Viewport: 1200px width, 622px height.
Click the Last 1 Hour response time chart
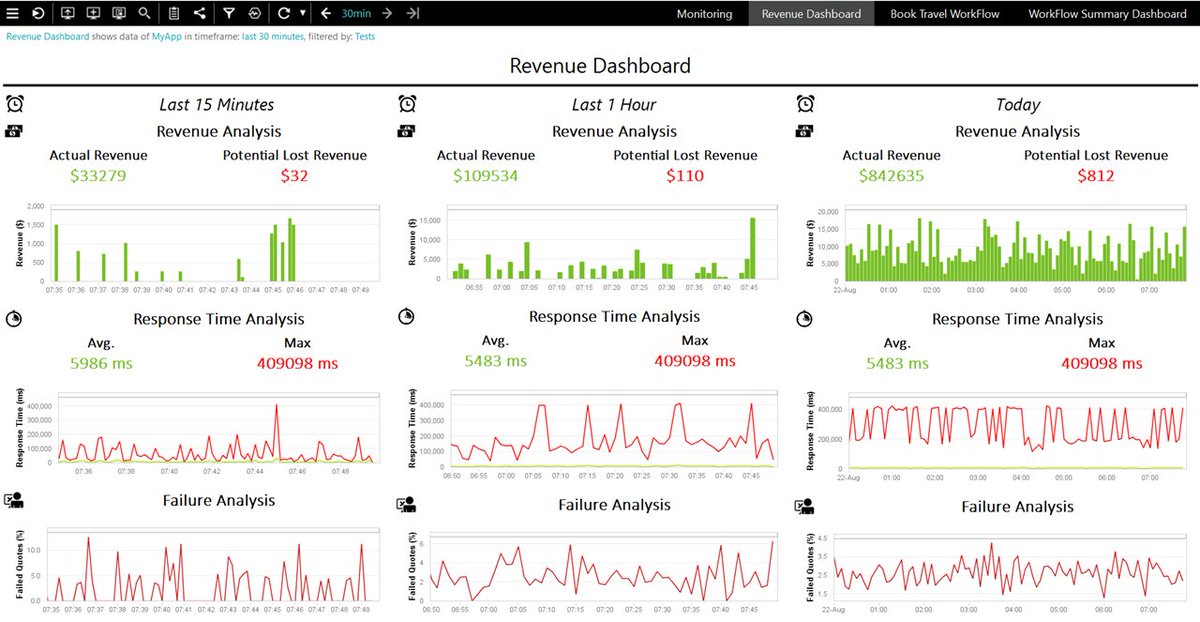(590, 435)
